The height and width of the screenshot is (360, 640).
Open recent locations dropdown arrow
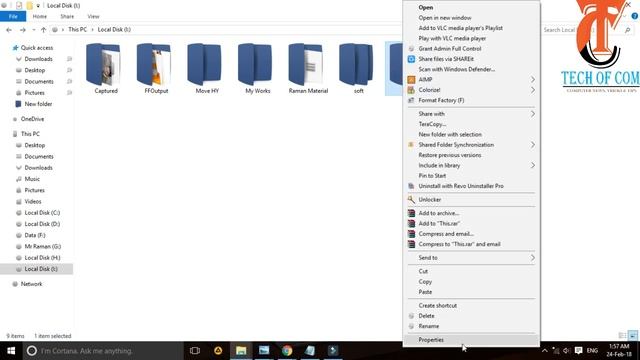point(33,30)
